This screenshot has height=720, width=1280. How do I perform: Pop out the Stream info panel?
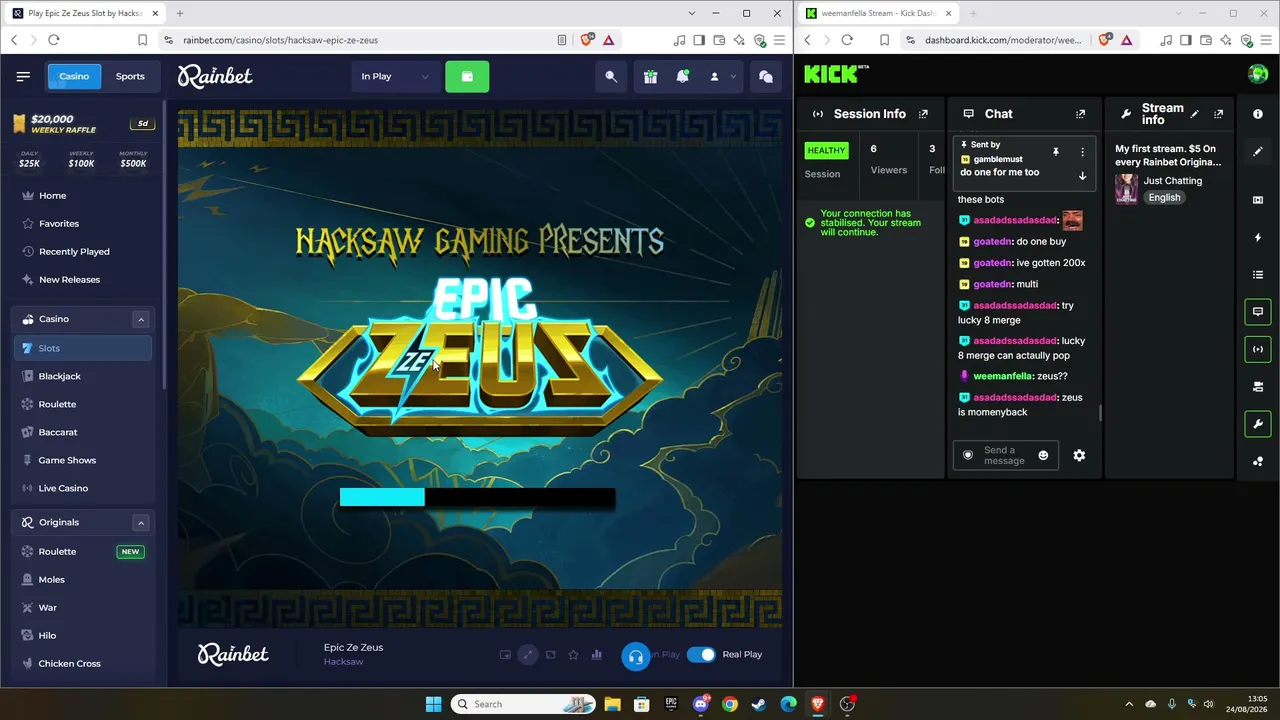pyautogui.click(x=1218, y=114)
